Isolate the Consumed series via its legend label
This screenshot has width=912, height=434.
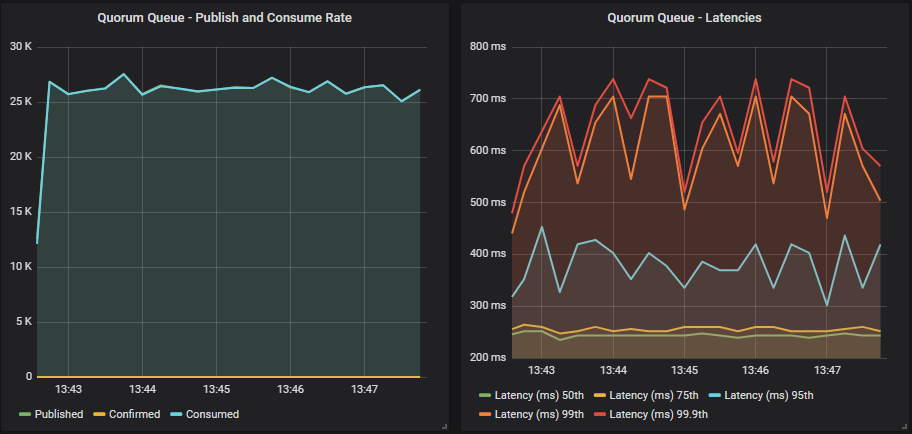click(211, 414)
